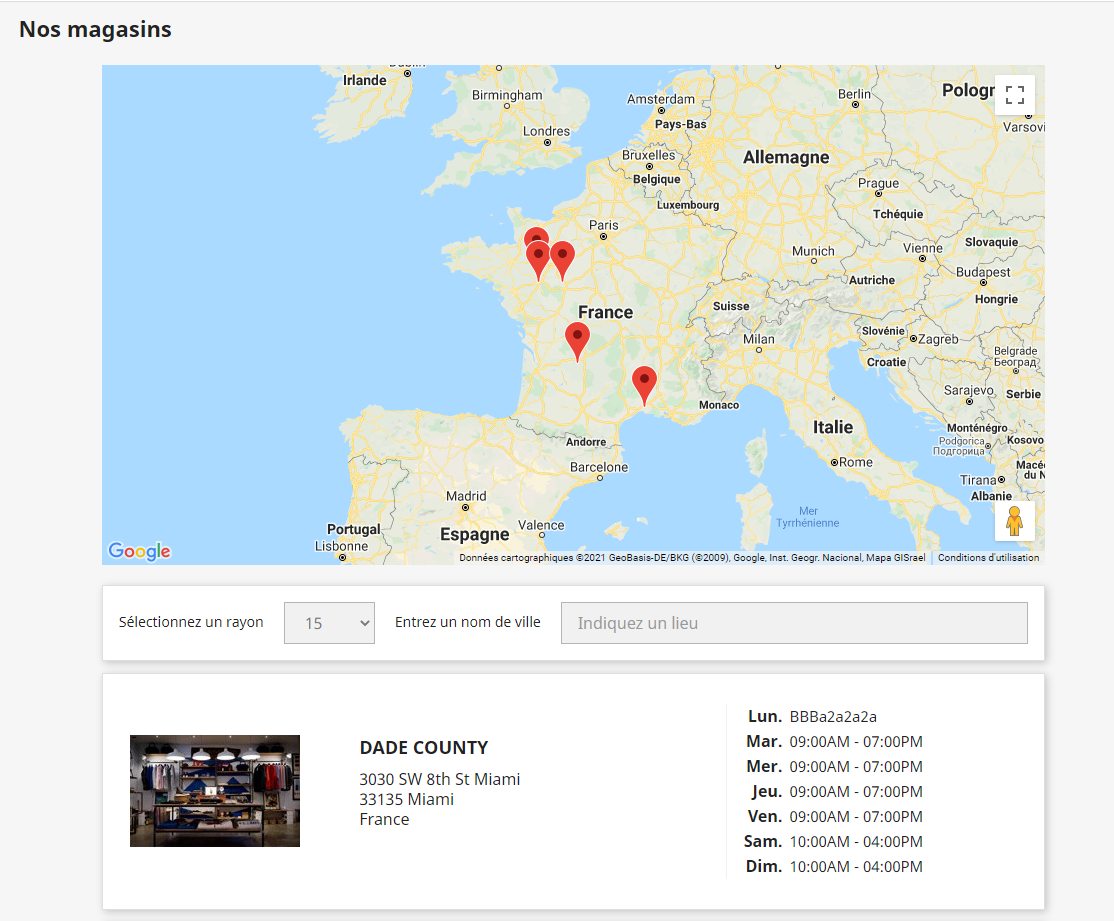Click the Rome label on the map

coord(855,462)
